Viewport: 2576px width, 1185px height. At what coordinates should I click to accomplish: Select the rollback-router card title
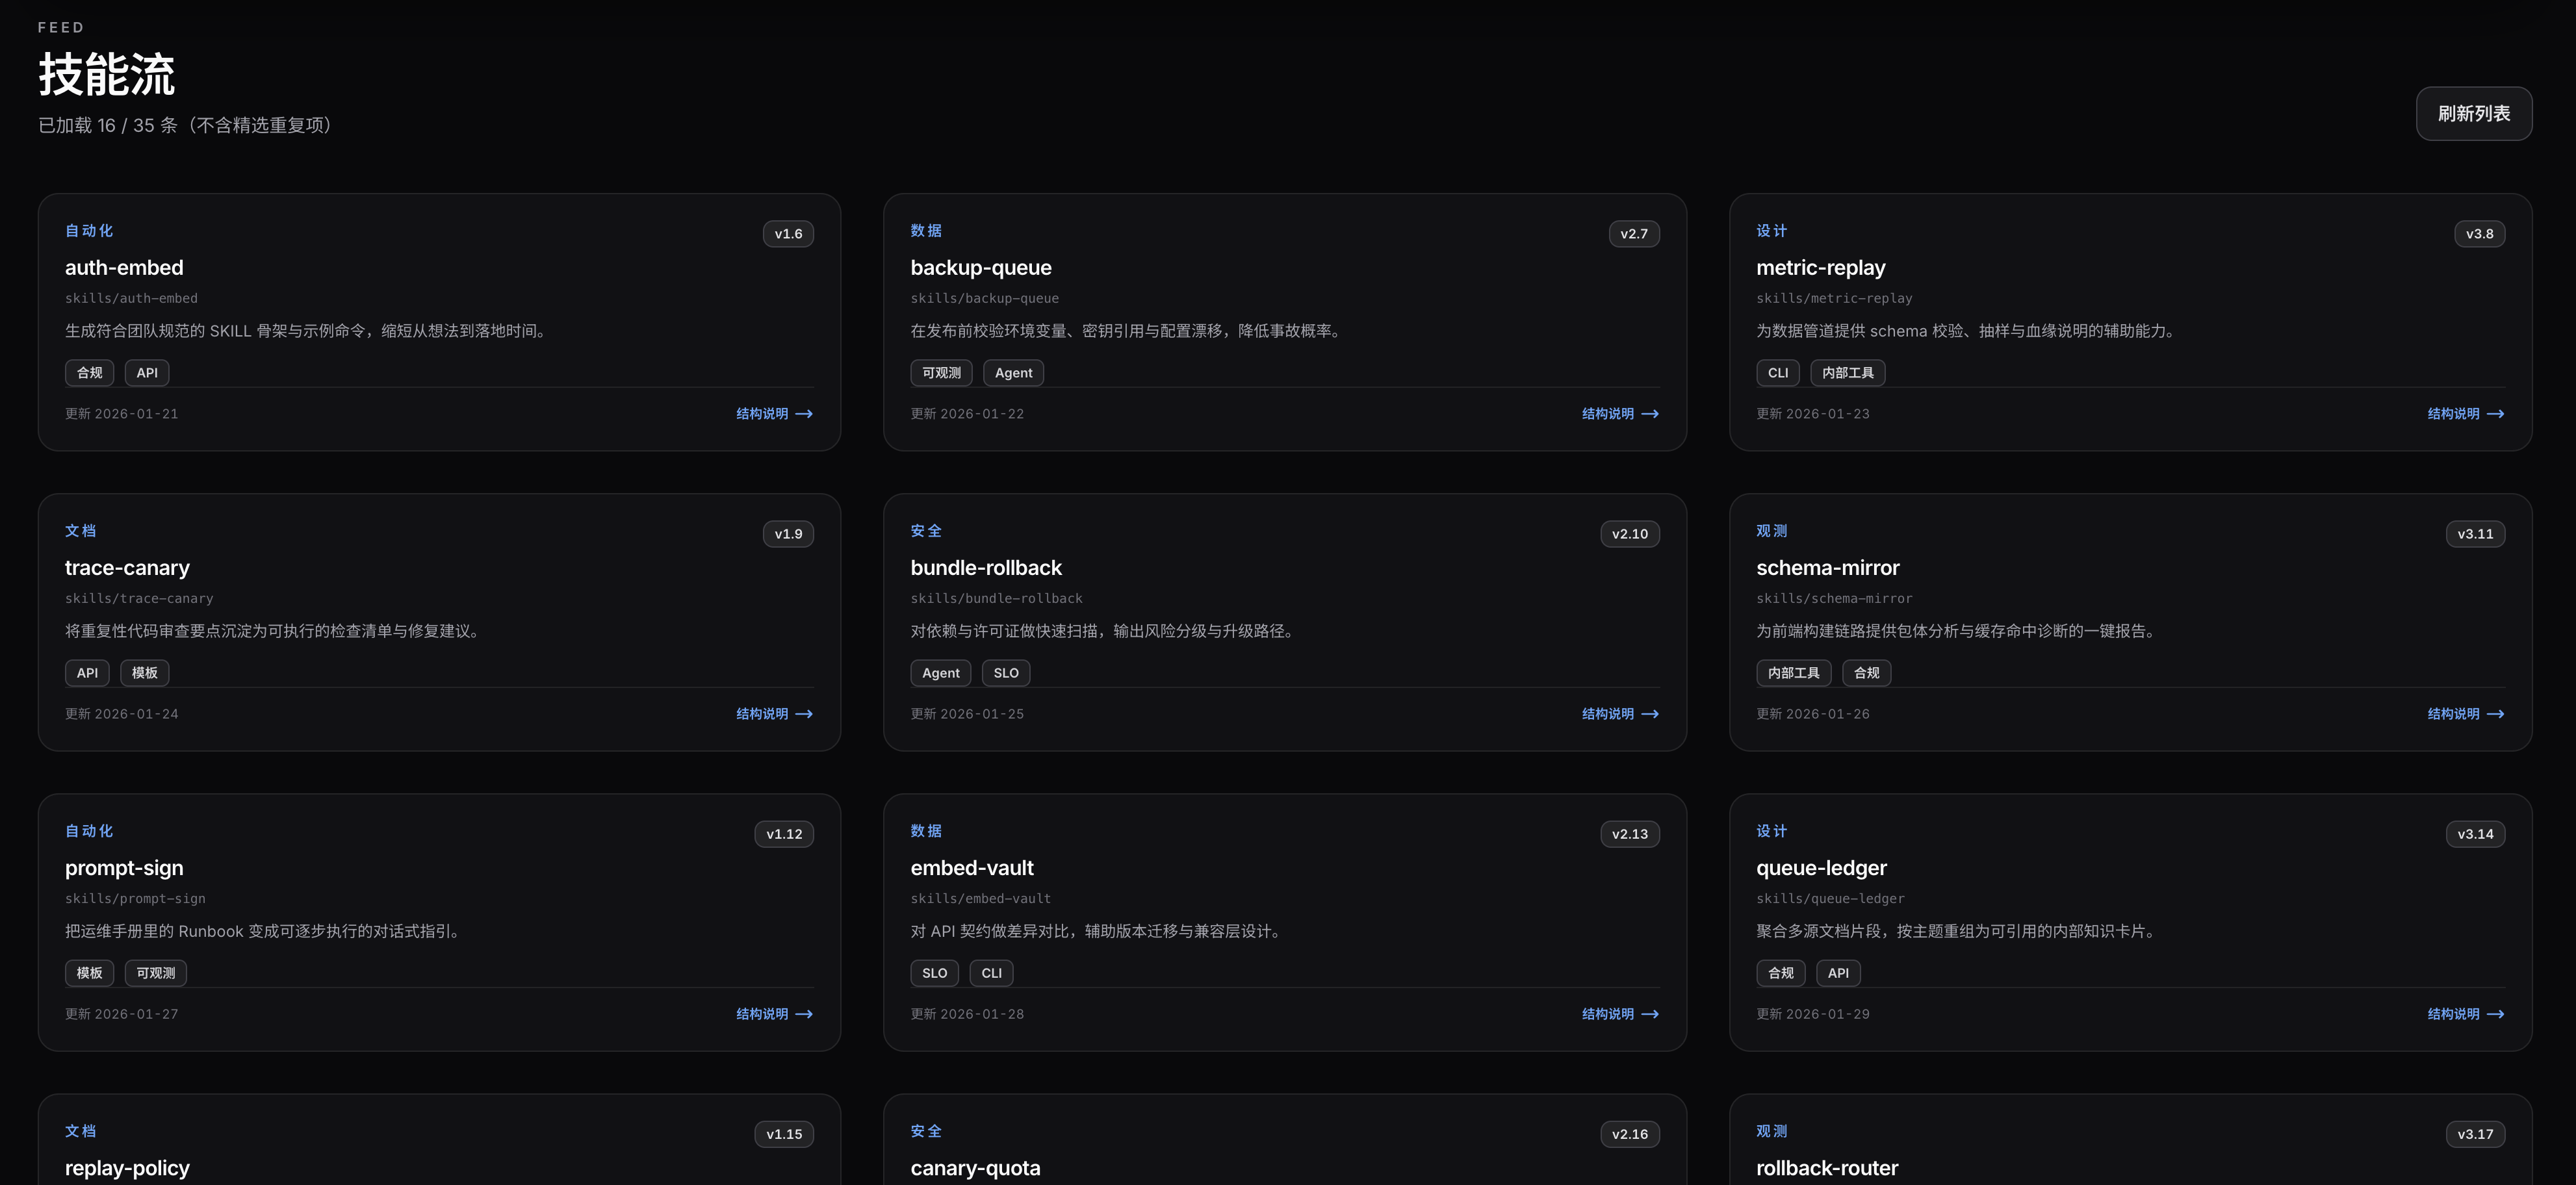click(x=1827, y=1168)
